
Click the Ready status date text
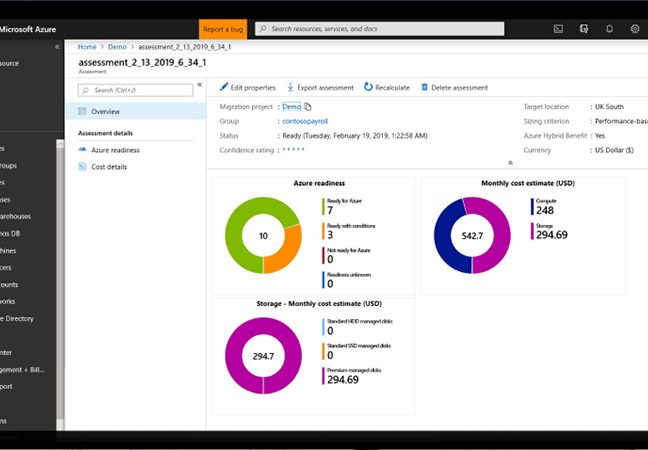tap(355, 136)
